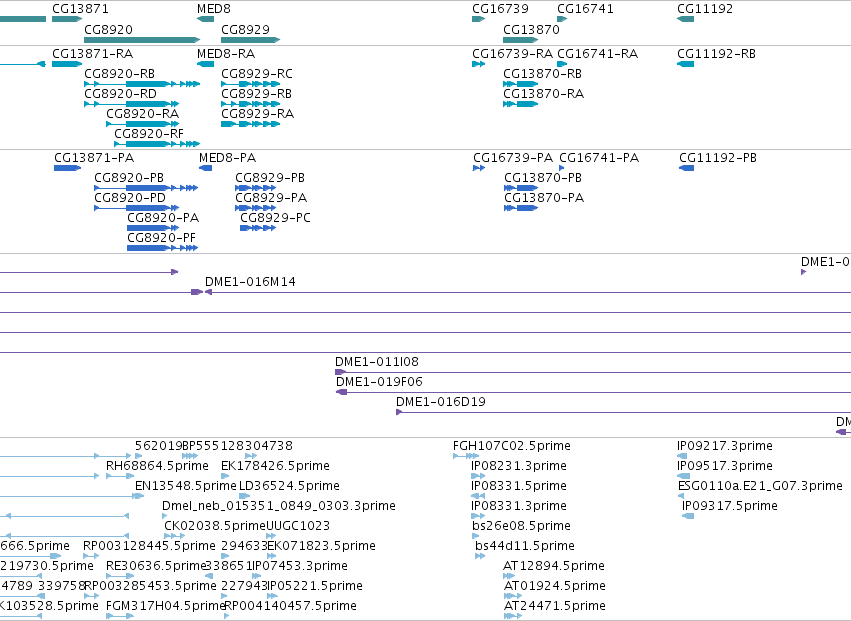Click the CG16739 gene label
Viewport: 851px width, 621px height.
pos(500,9)
